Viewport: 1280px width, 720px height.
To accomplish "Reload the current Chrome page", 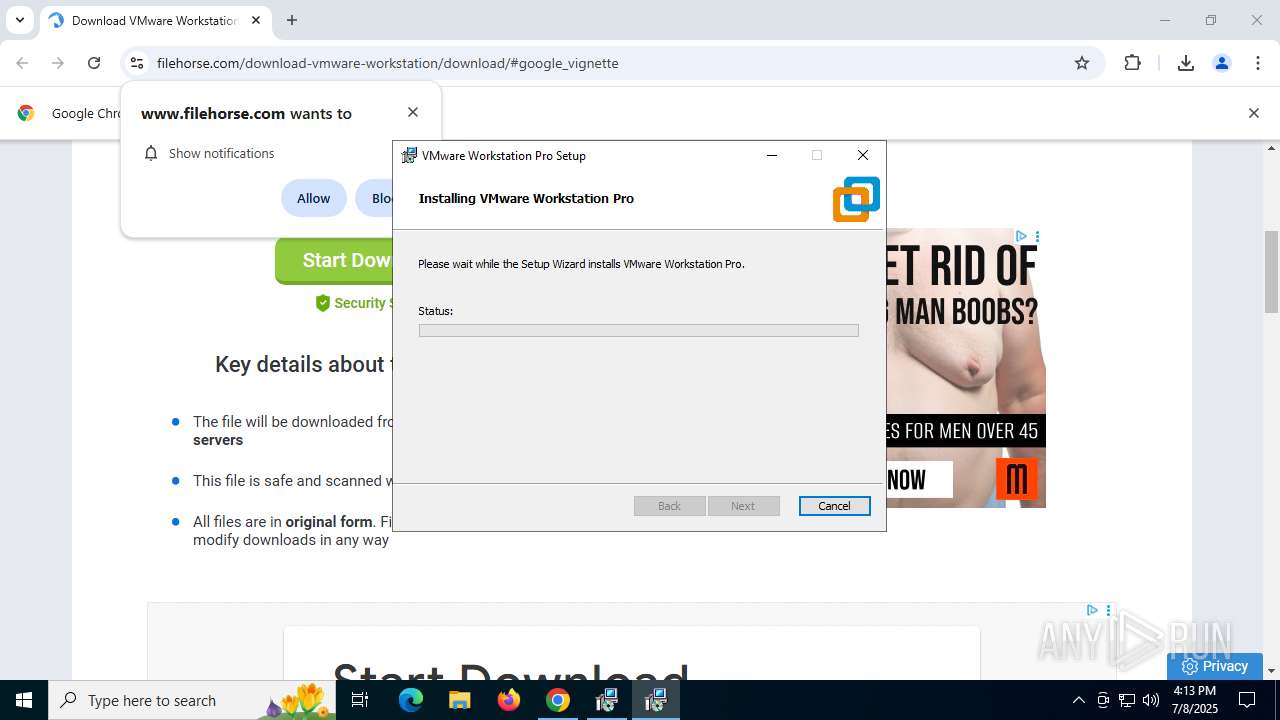I will (x=94, y=63).
